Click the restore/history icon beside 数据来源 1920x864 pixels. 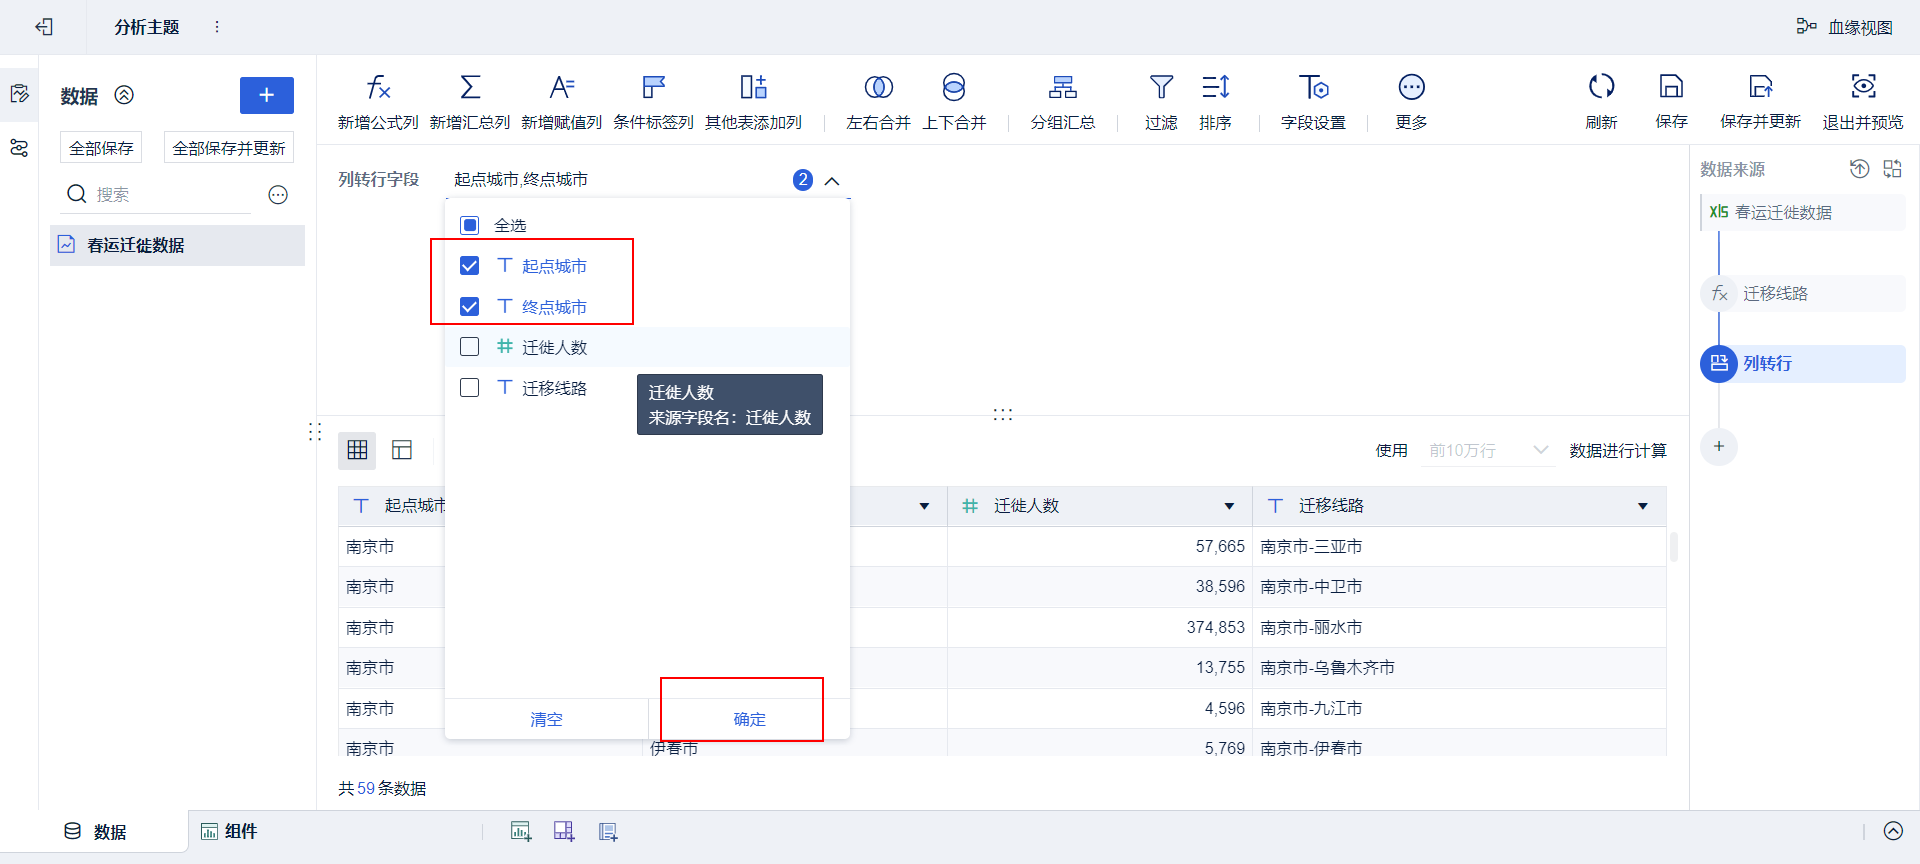(x=1859, y=169)
